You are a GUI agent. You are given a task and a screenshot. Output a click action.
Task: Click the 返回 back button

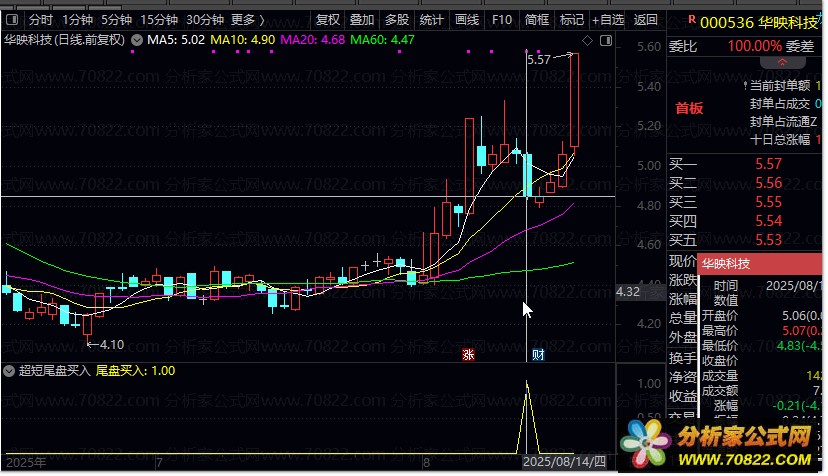(645, 20)
